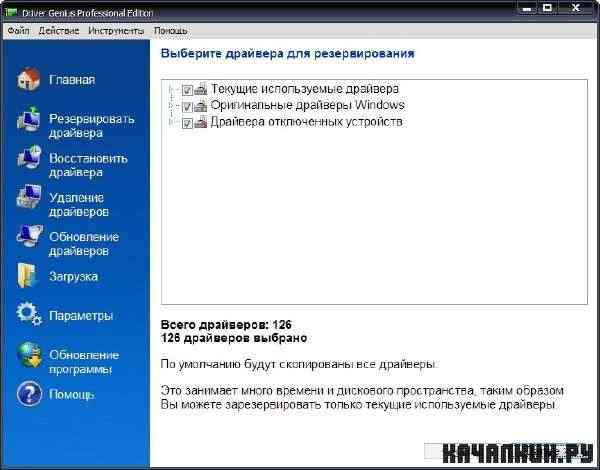600x470 pixels.
Task: Open the Помощь sidebar label
Action: click(x=71, y=395)
